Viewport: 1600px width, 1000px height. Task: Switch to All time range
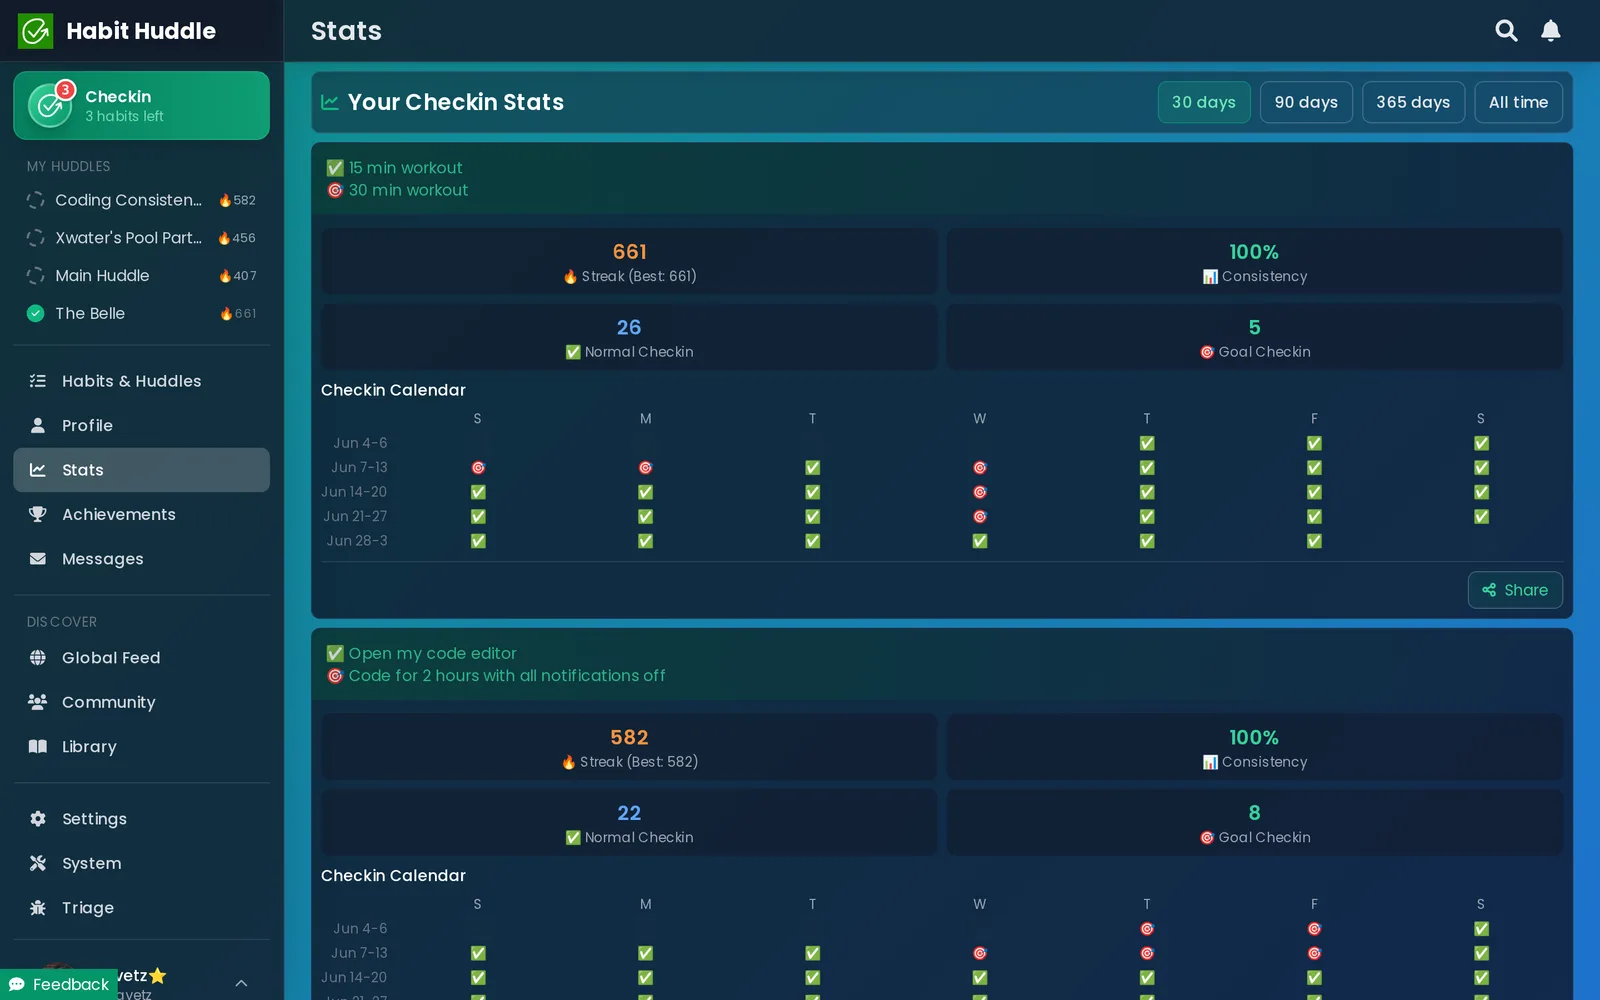click(x=1518, y=102)
